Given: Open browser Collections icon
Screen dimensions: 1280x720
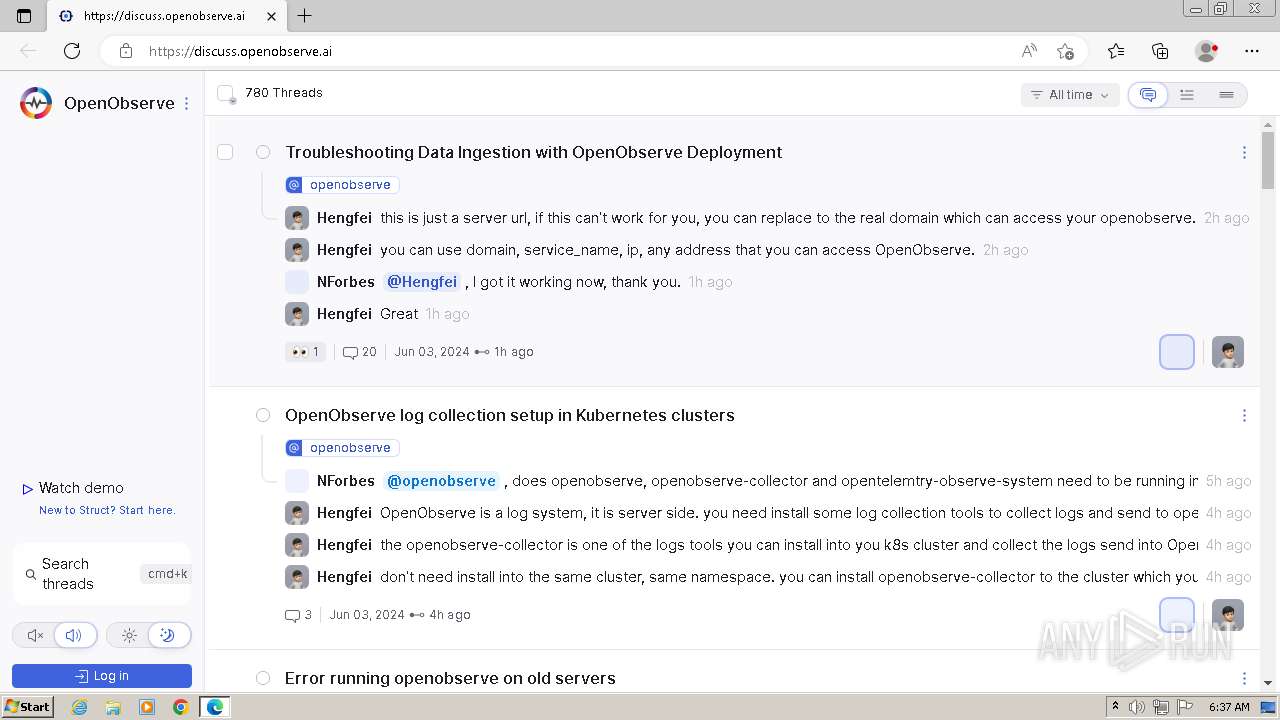Looking at the screenshot, I should (x=1160, y=51).
